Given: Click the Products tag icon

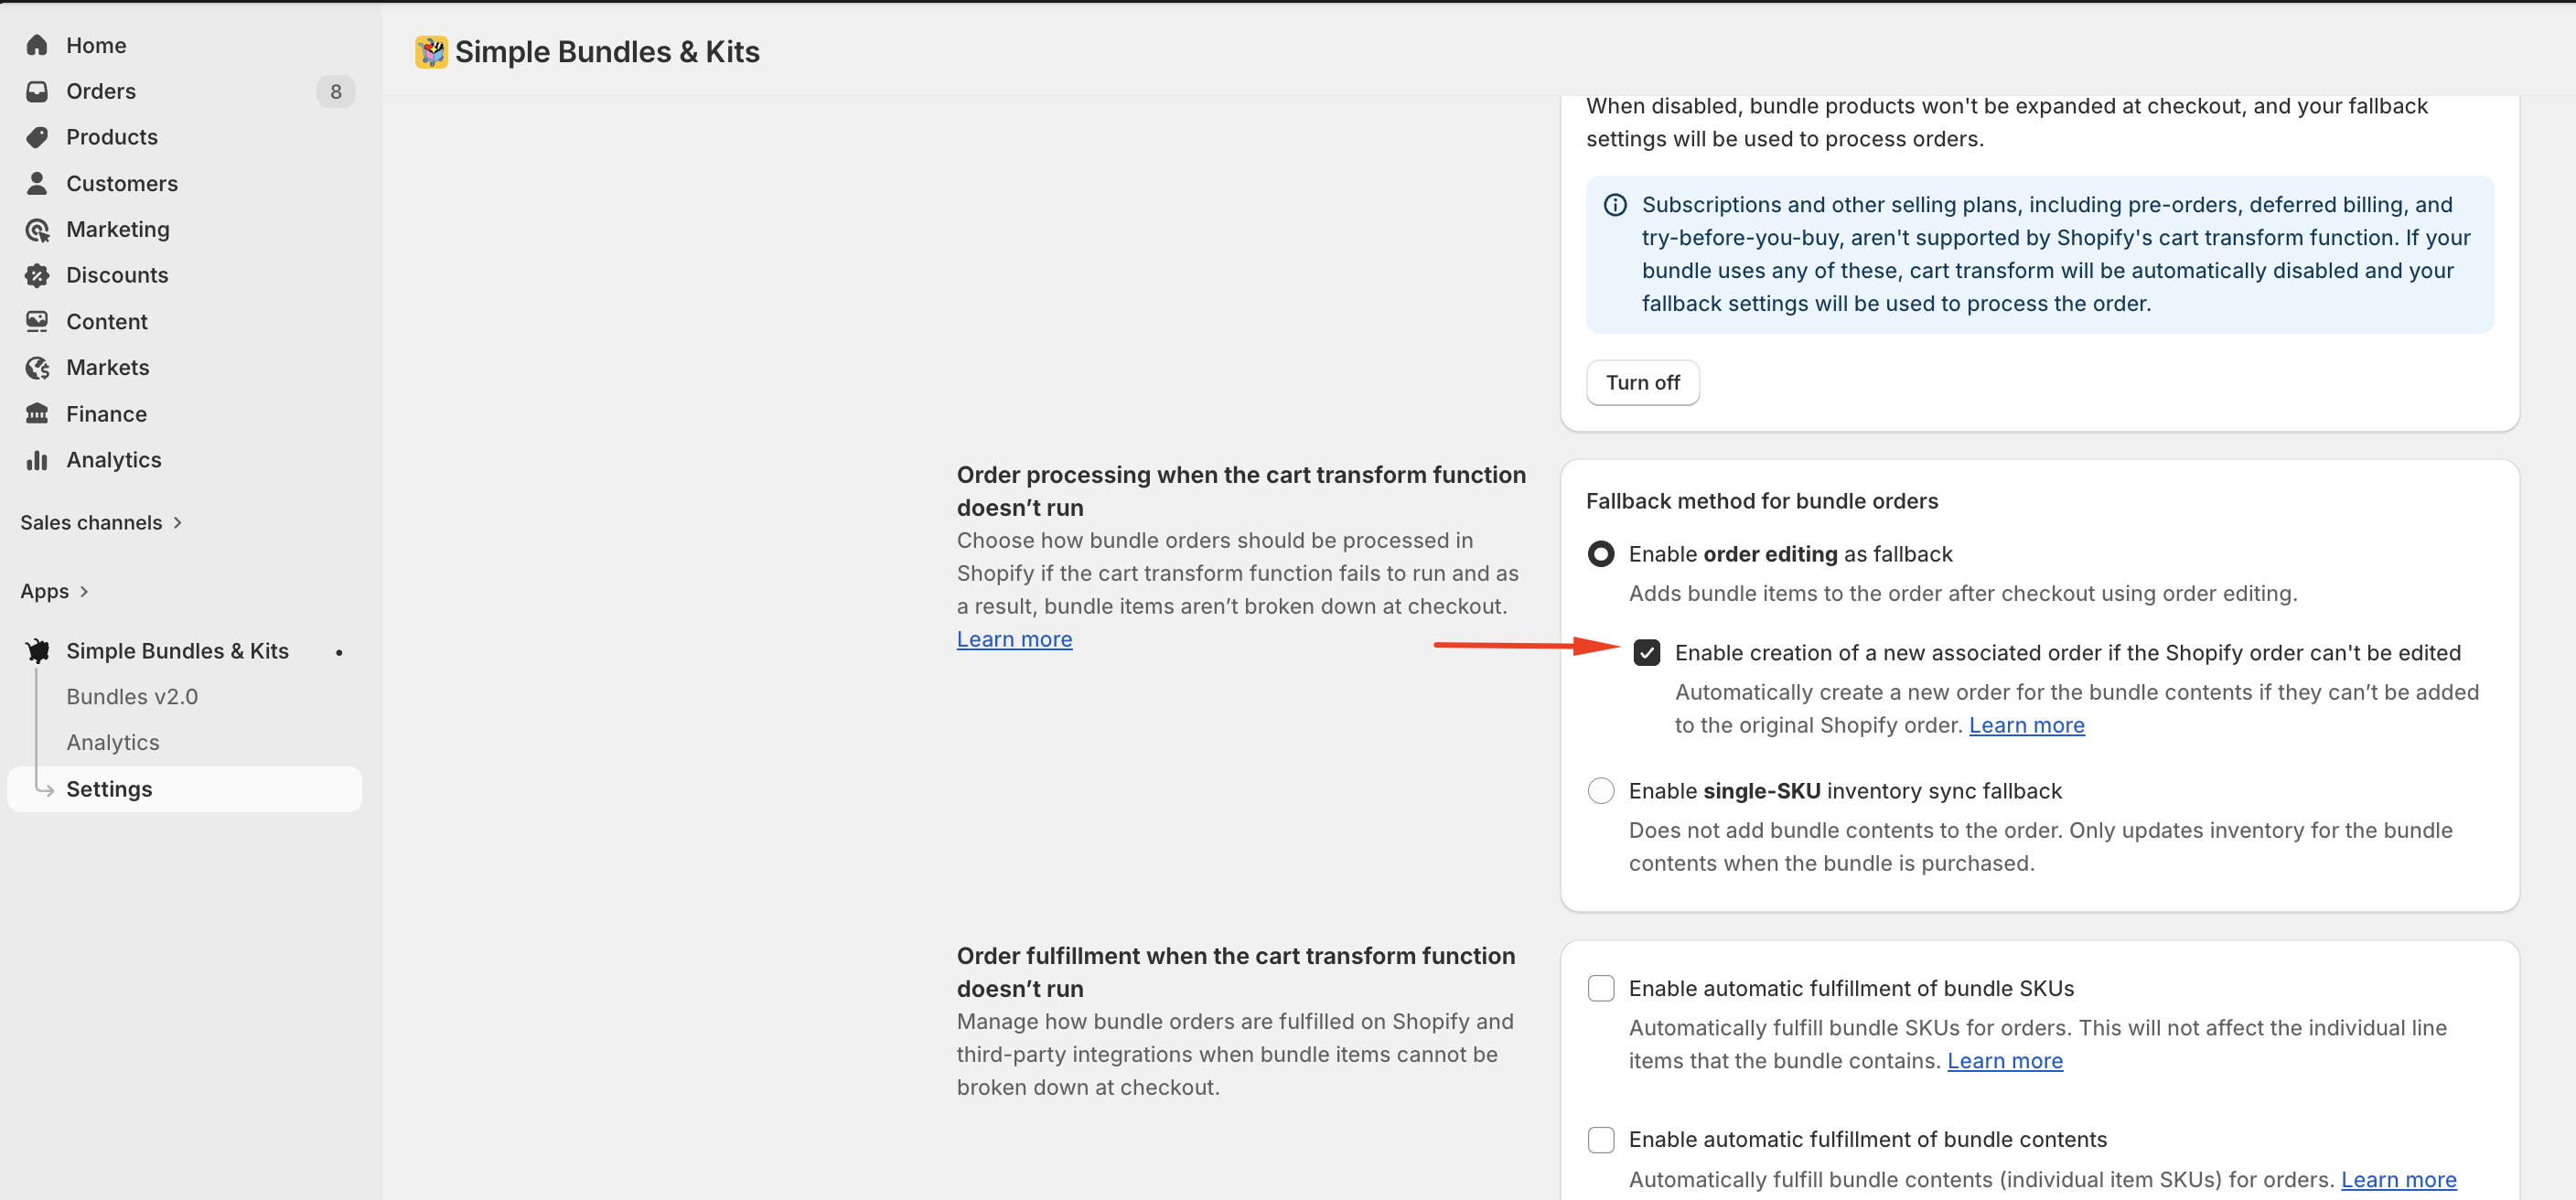Looking at the screenshot, I should [37, 137].
